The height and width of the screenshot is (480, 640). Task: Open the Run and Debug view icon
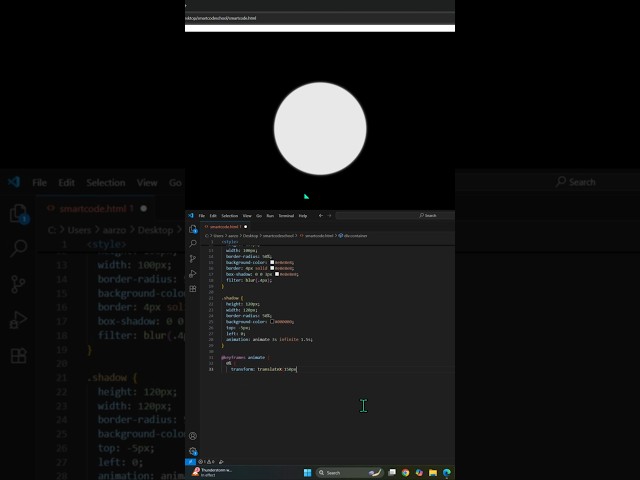click(x=193, y=274)
